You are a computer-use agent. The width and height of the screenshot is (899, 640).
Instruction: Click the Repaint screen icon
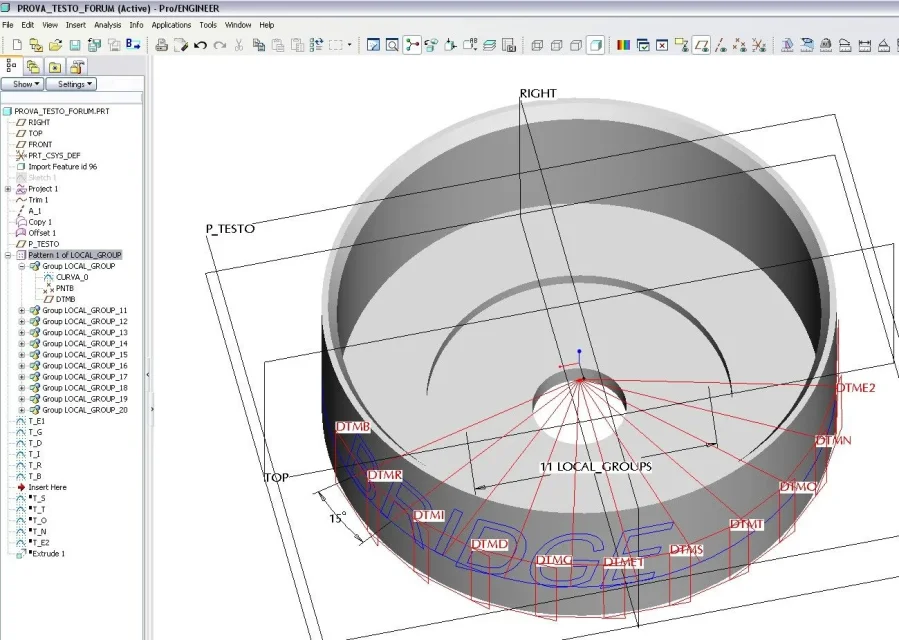pos(373,45)
